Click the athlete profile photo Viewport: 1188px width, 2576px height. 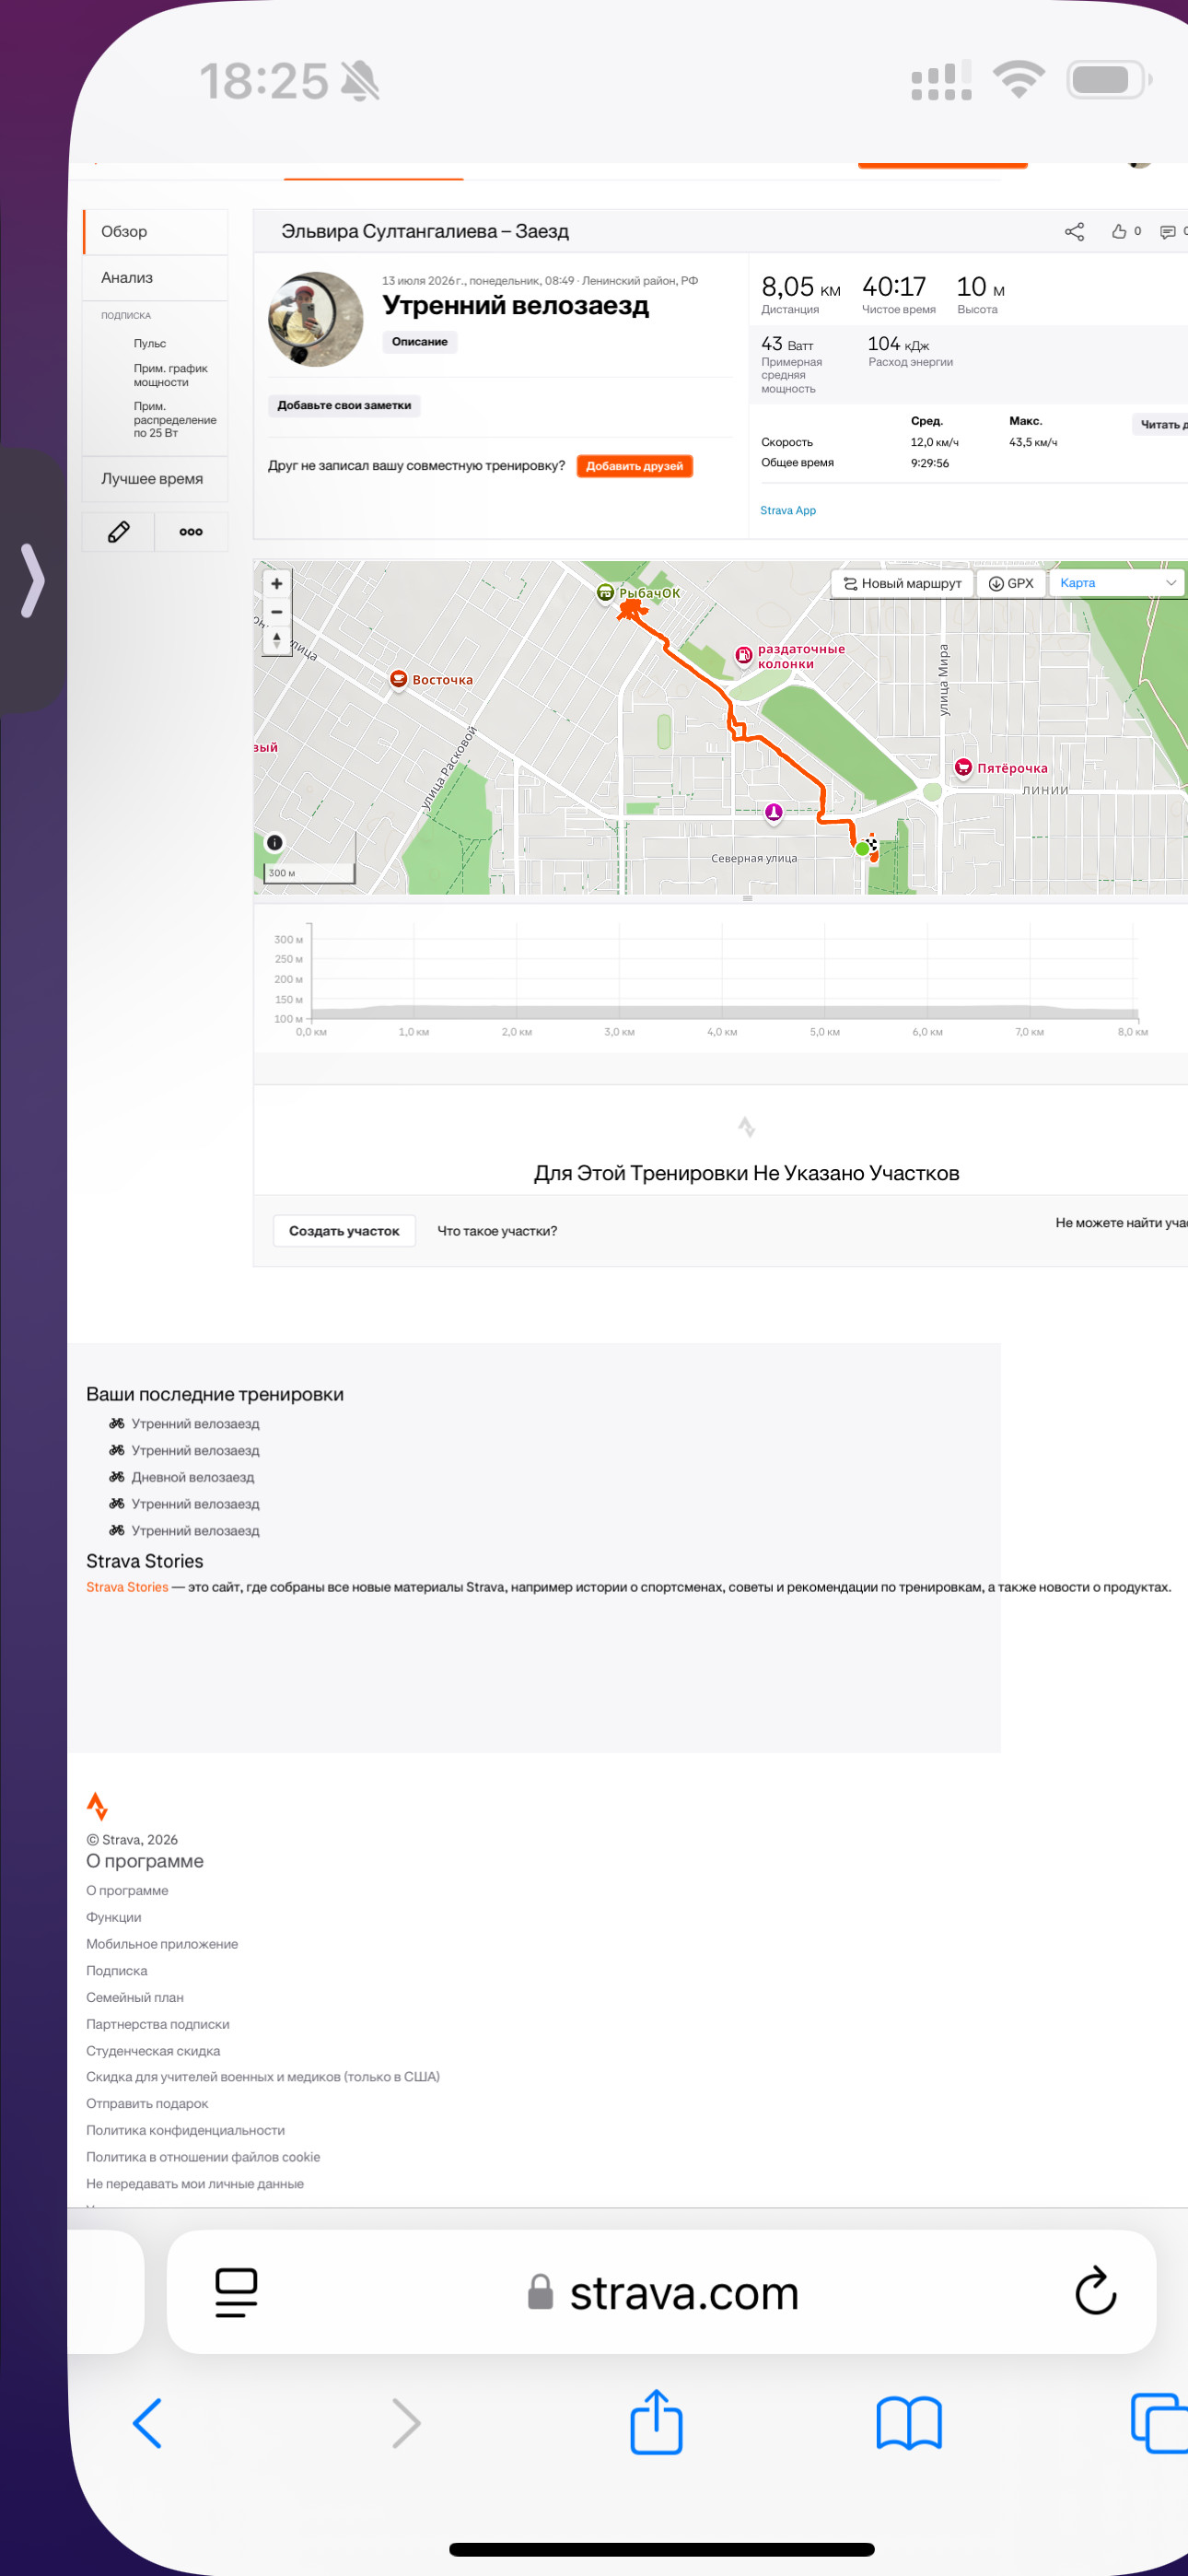(316, 319)
